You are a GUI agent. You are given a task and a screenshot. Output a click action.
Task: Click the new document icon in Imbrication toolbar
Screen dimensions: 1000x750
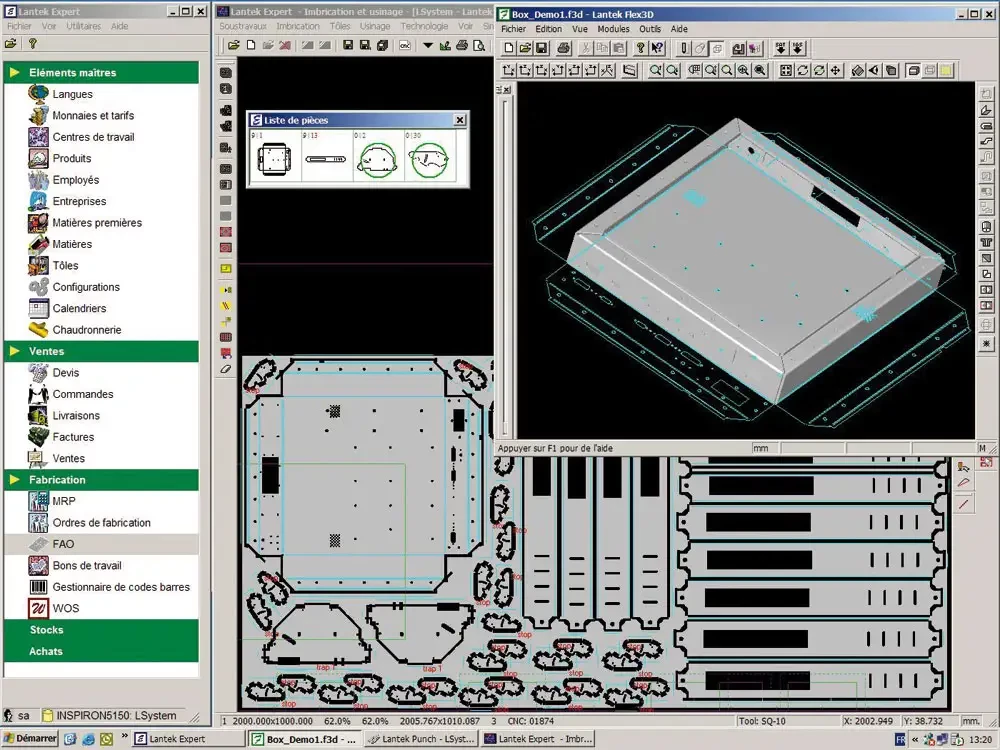coord(251,45)
